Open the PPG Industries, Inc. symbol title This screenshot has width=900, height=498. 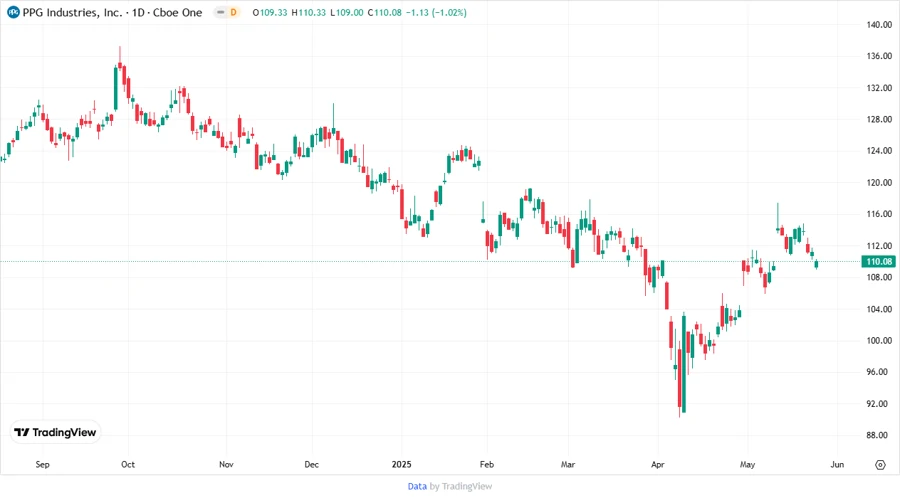click(112, 12)
